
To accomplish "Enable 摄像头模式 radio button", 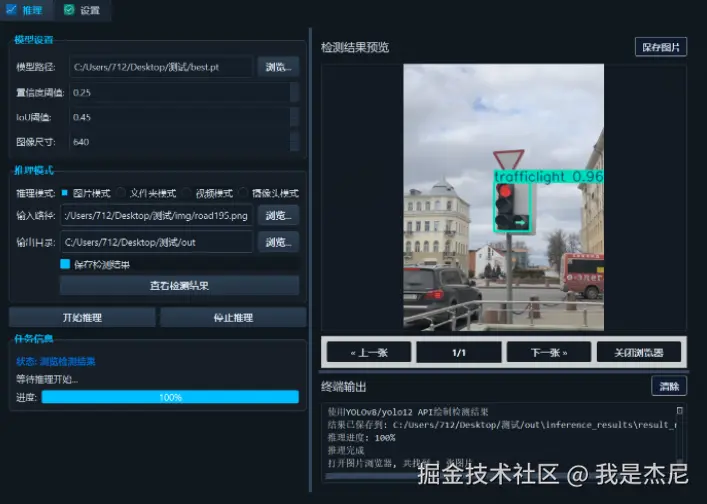I will pyautogui.click(x=244, y=193).
